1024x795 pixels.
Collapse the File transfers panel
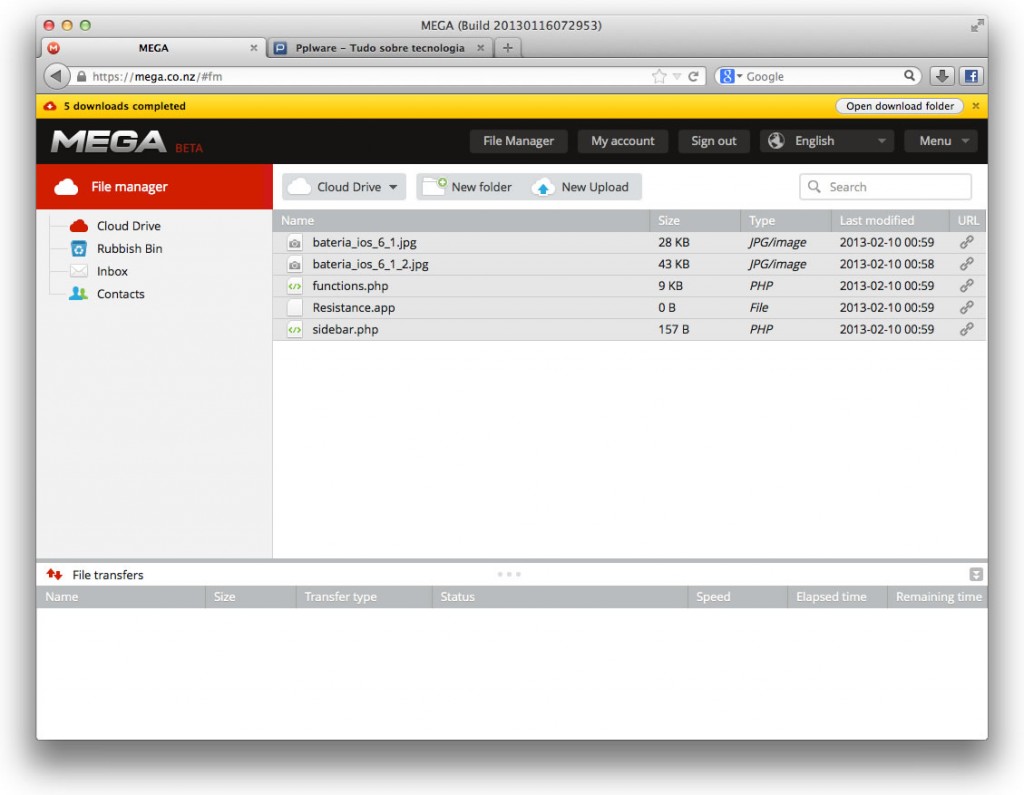pyautogui.click(x=976, y=575)
